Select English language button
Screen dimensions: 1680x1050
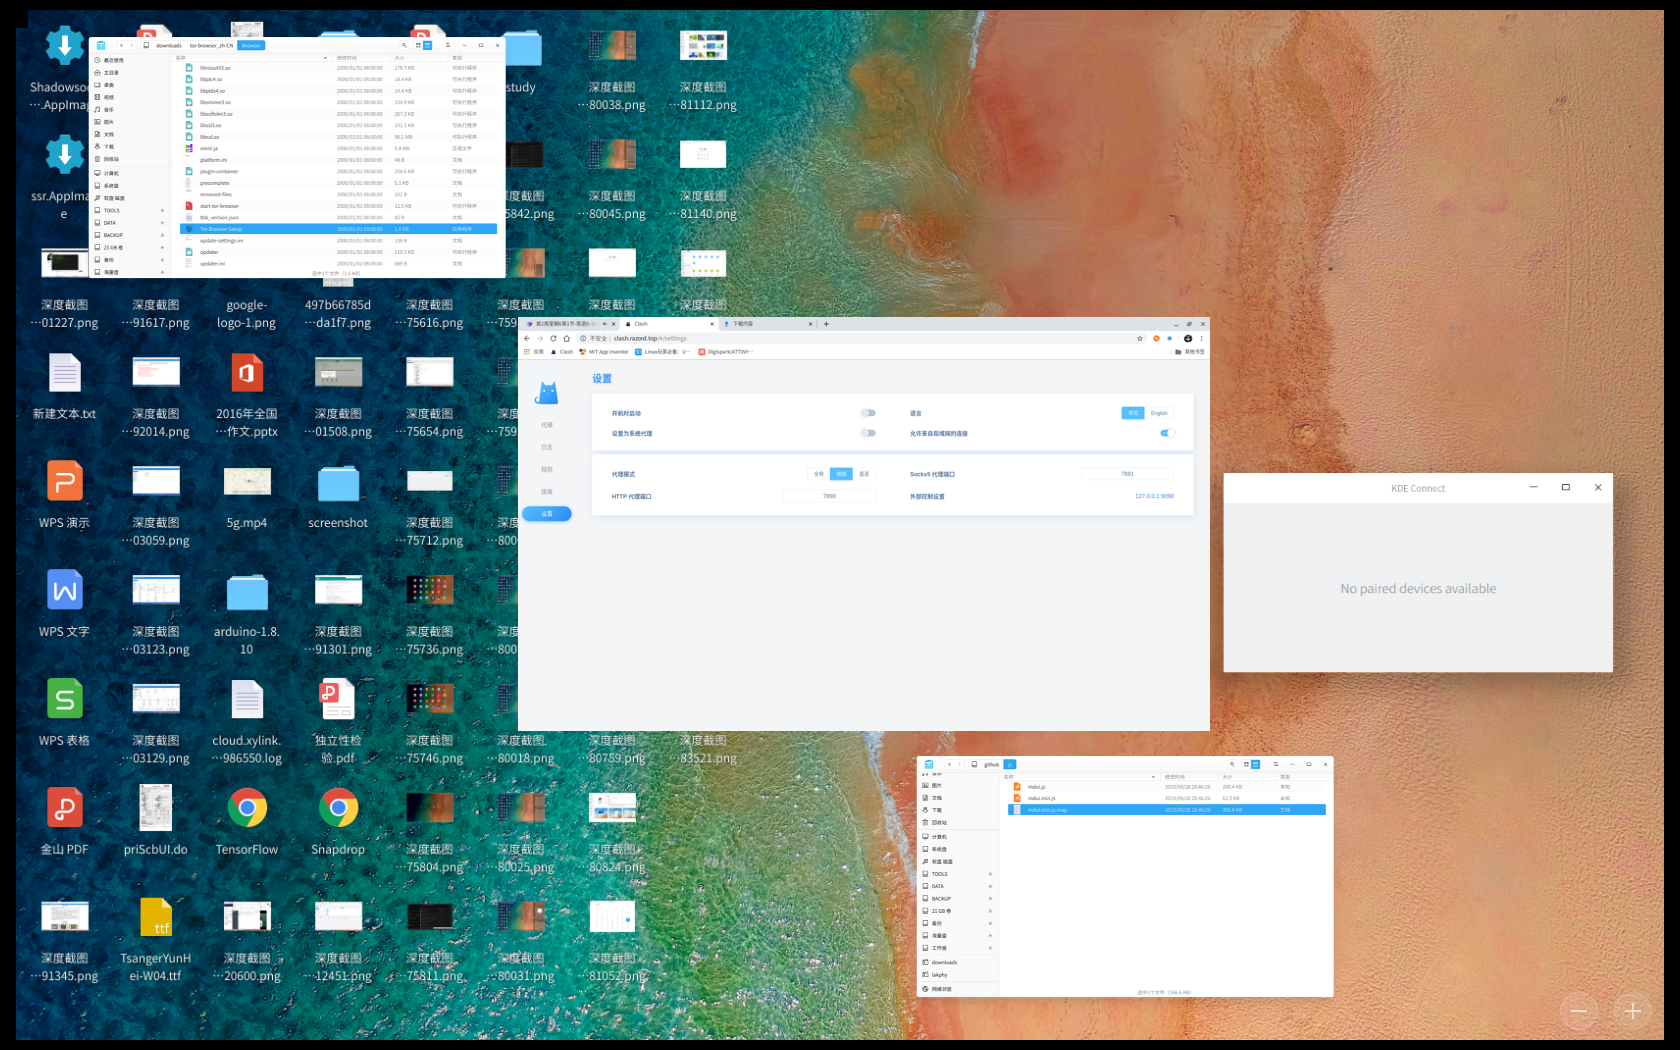1159,413
